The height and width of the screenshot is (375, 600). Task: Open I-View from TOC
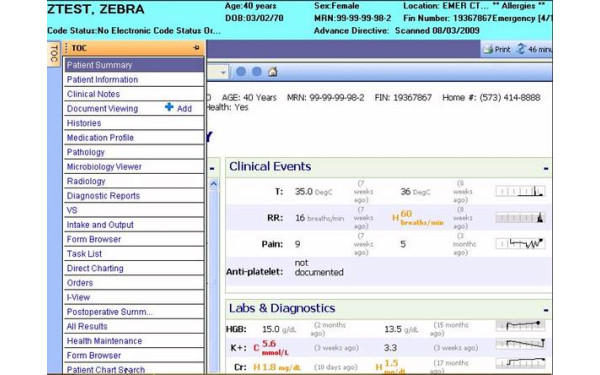[x=134, y=298]
